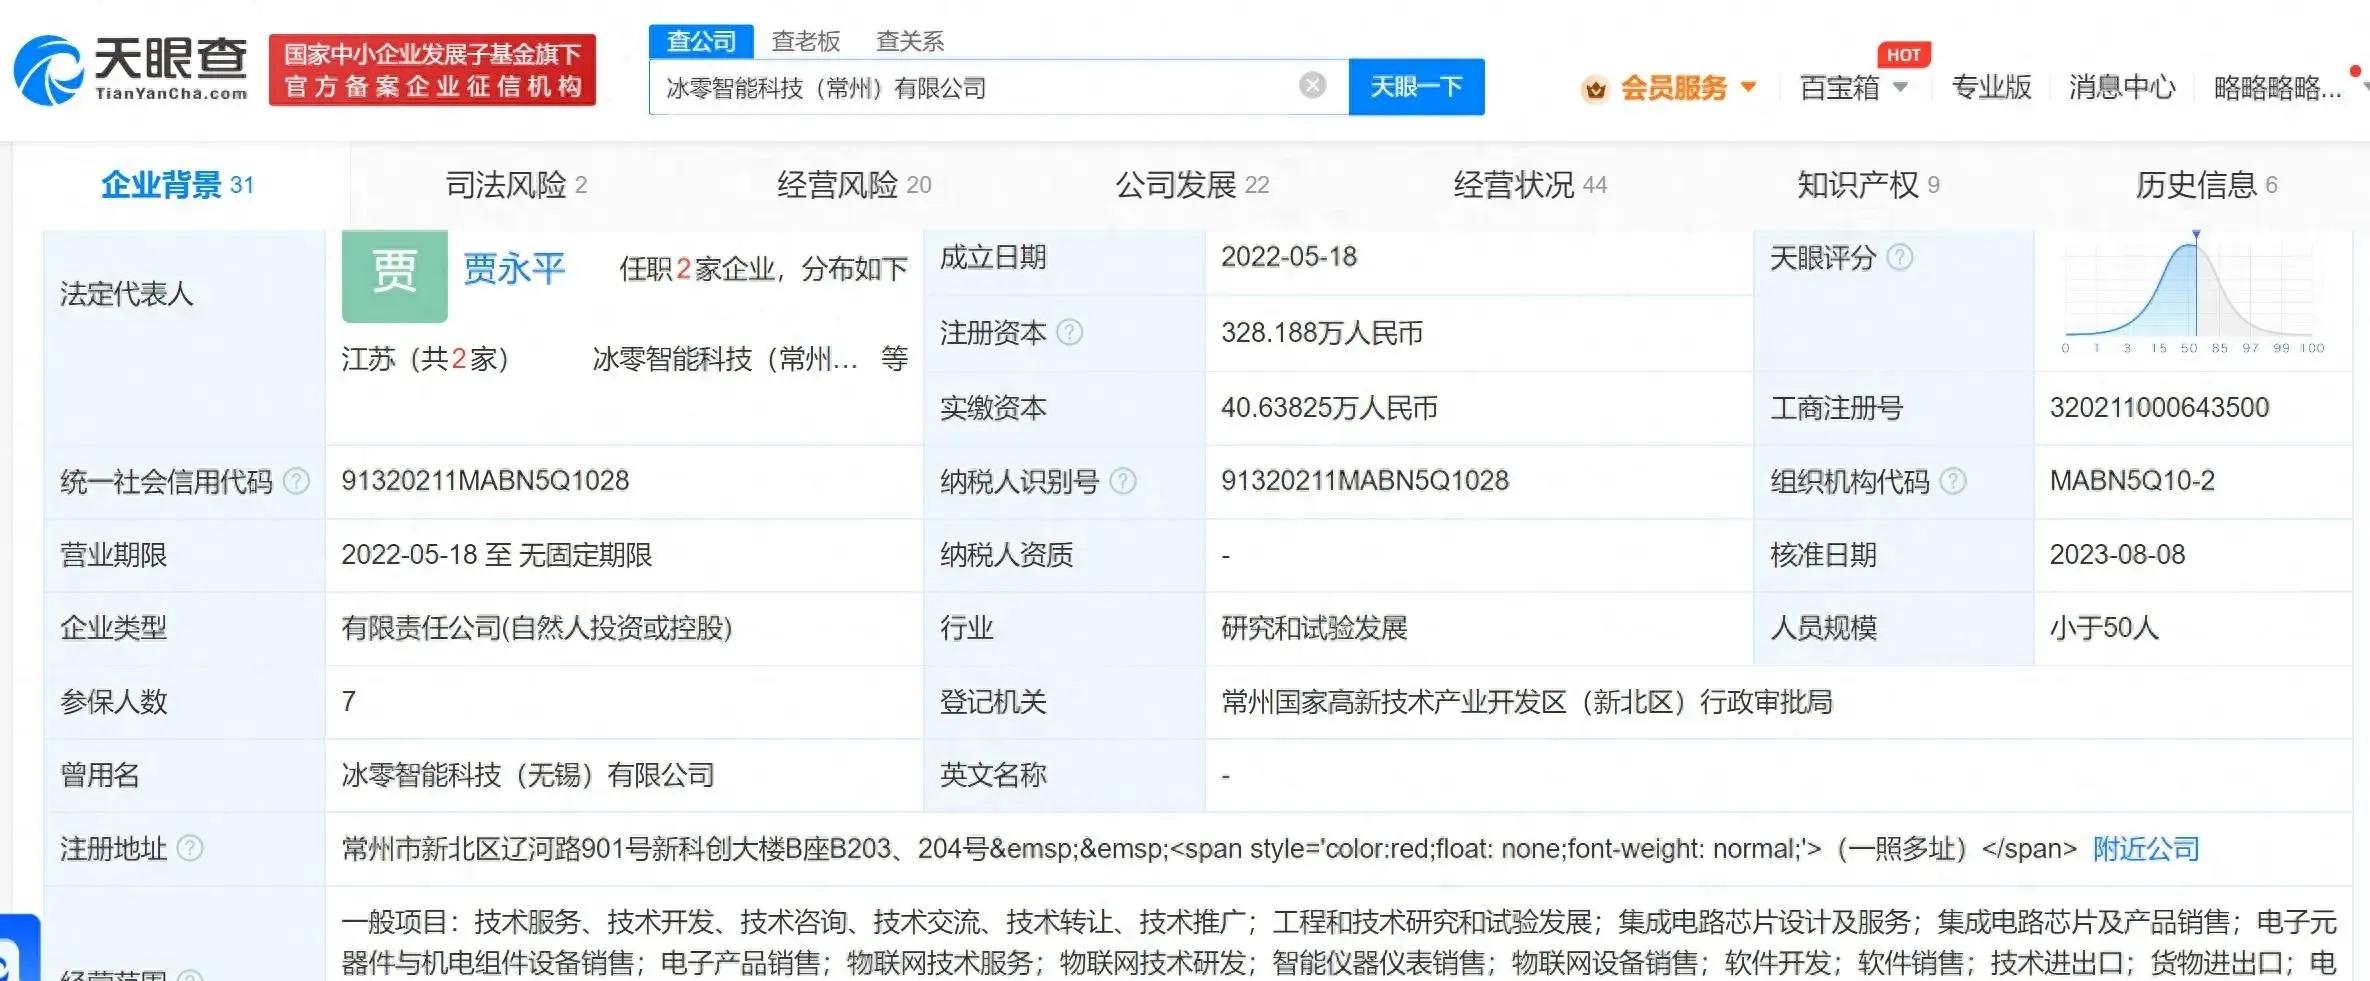The height and width of the screenshot is (981, 2370).
Task: Open 消息中心 in the top navigation
Action: pos(2122,88)
